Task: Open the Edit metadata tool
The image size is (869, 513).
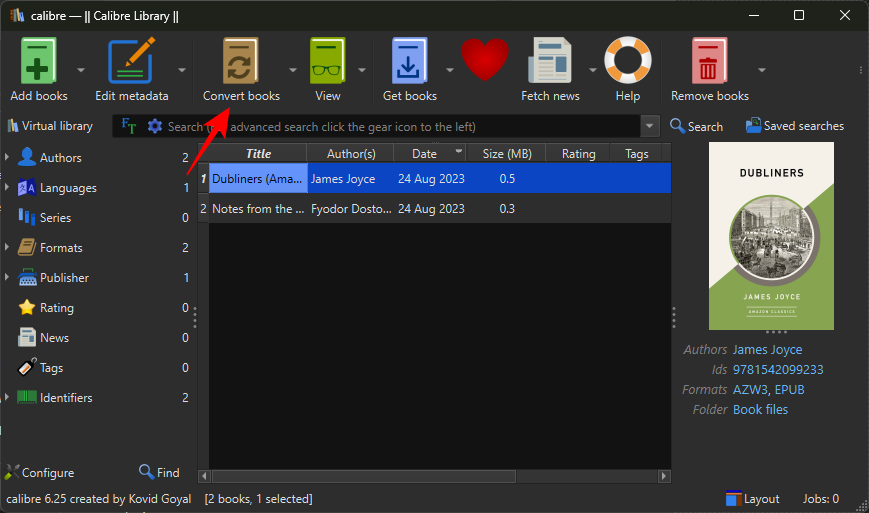Action: pyautogui.click(x=131, y=62)
